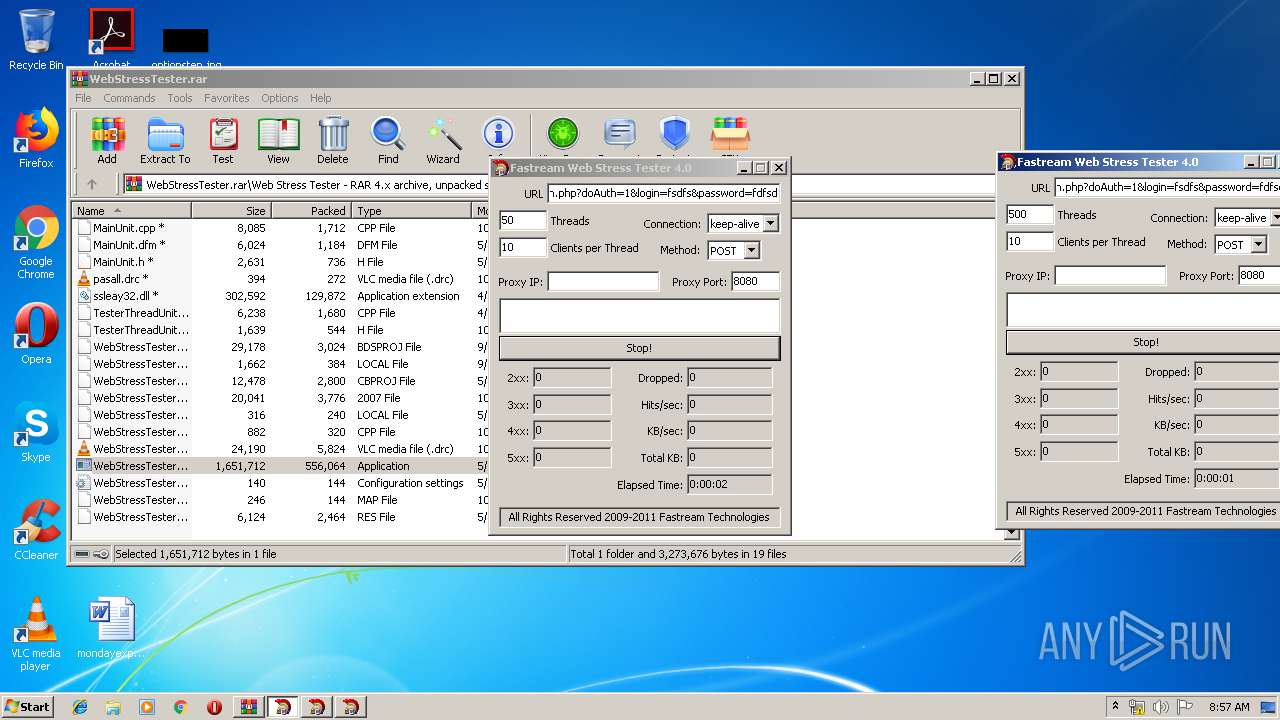The width and height of the screenshot is (1280, 720).
Task: Select the mondayexp Word document on desktop
Action: click(111, 628)
